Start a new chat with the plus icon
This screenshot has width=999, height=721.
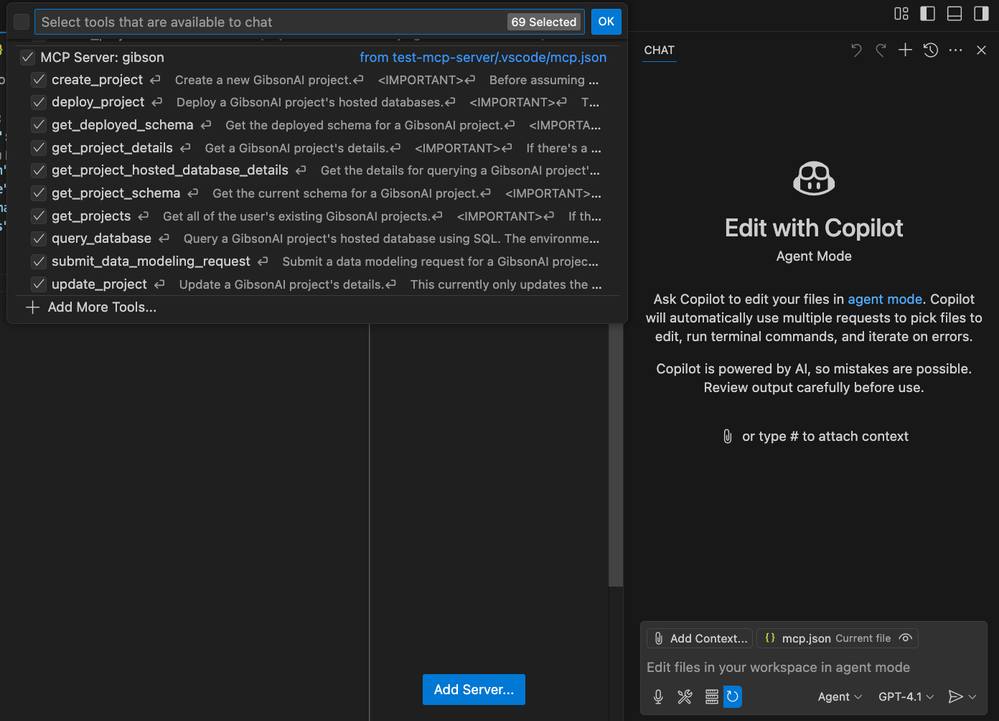905,50
